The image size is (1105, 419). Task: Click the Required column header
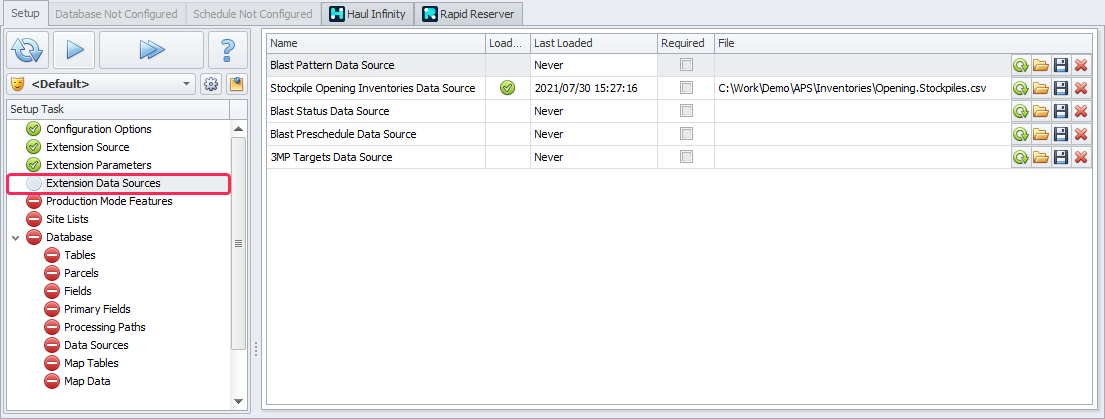coord(686,43)
